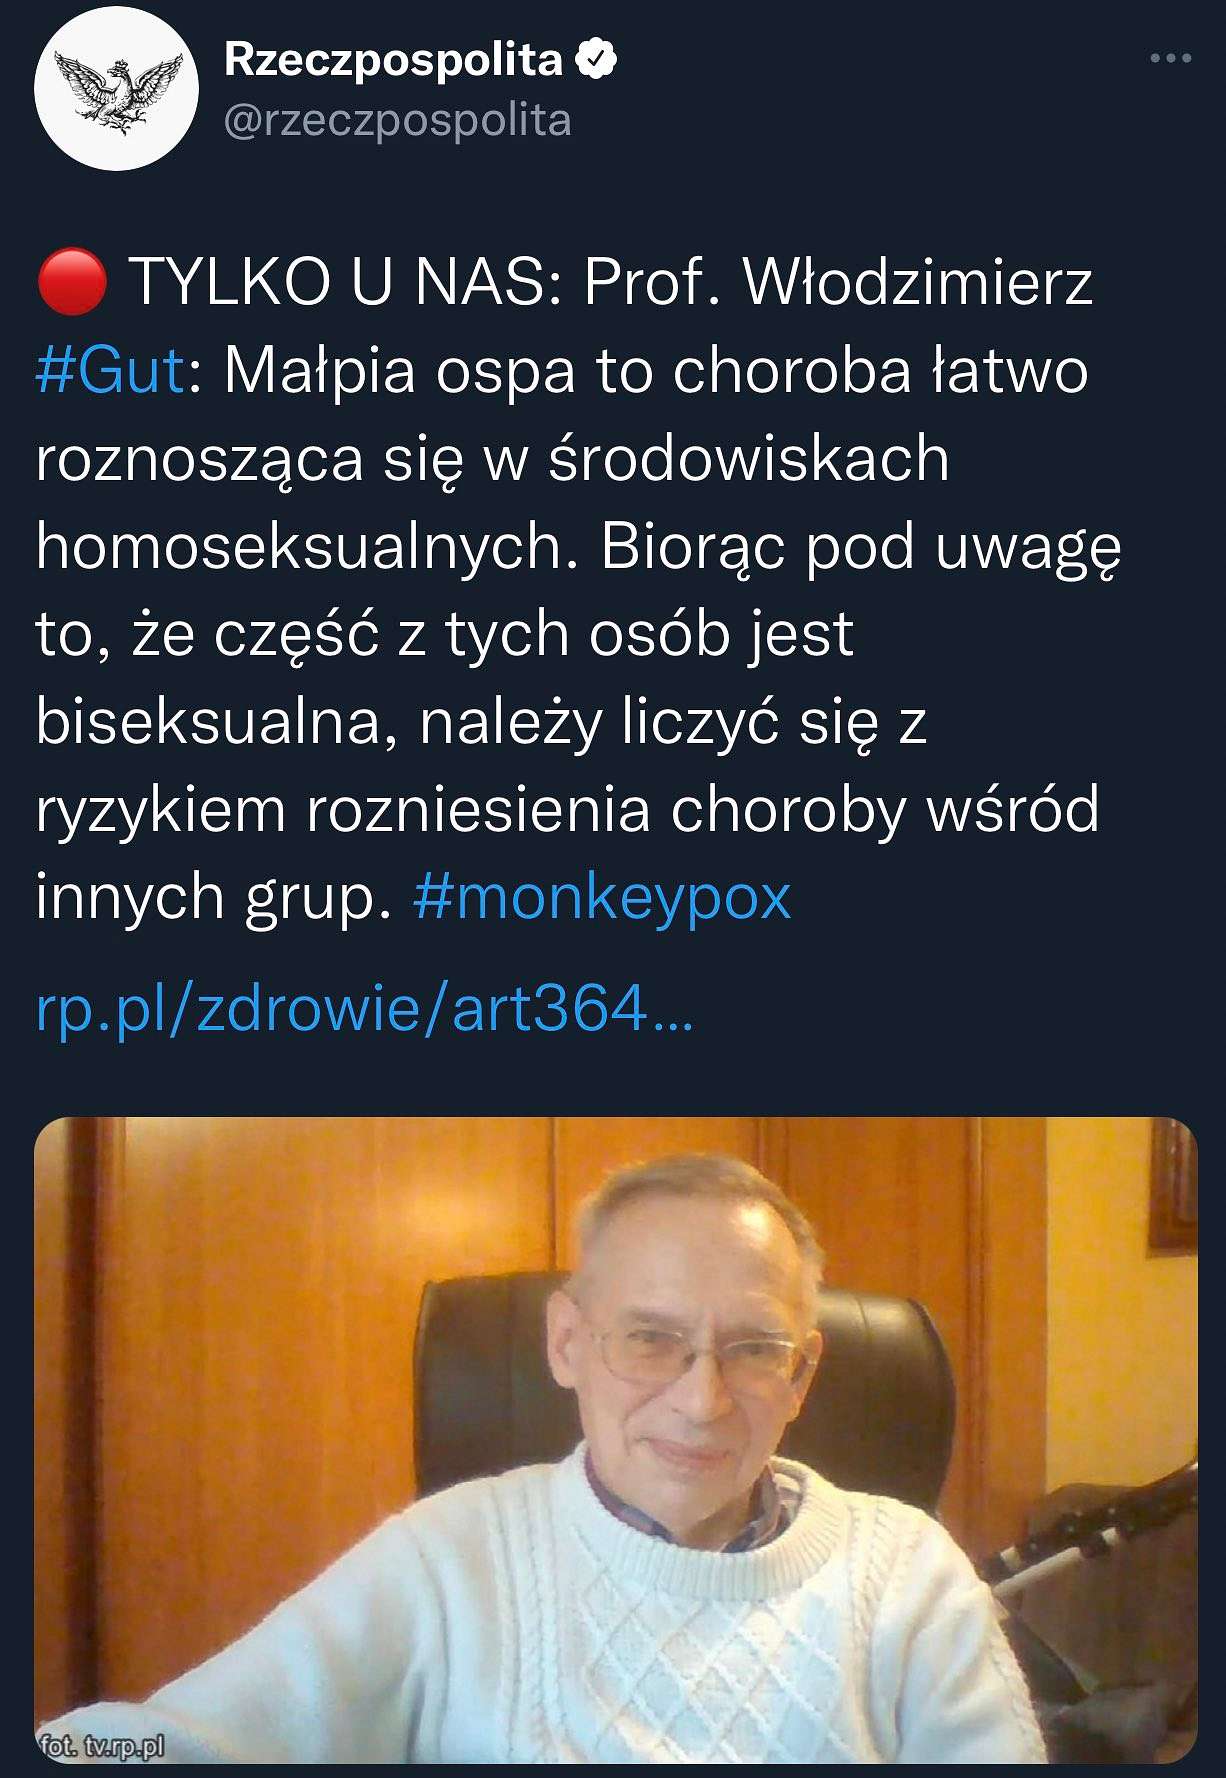Click the @rzeczpospolita handle
The height and width of the screenshot is (1778, 1226).
(397, 120)
